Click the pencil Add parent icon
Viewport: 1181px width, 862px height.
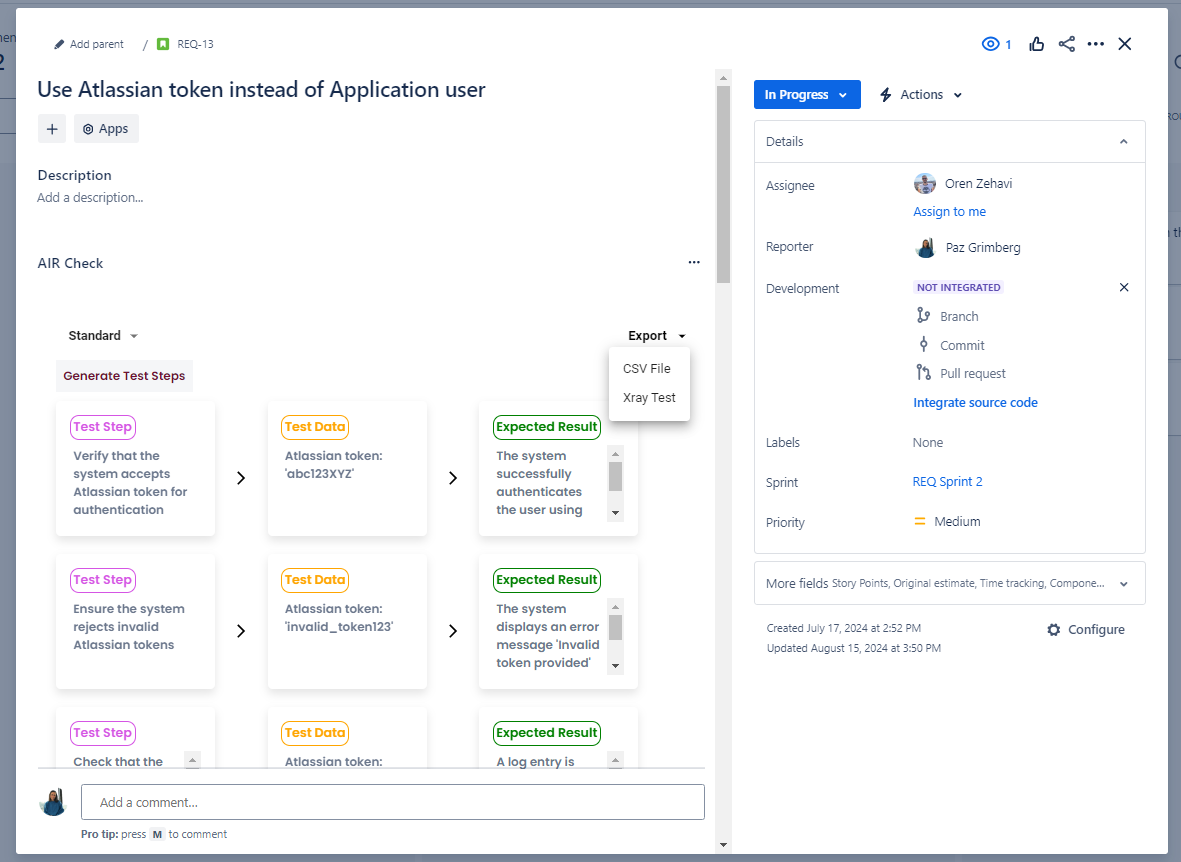pos(59,44)
